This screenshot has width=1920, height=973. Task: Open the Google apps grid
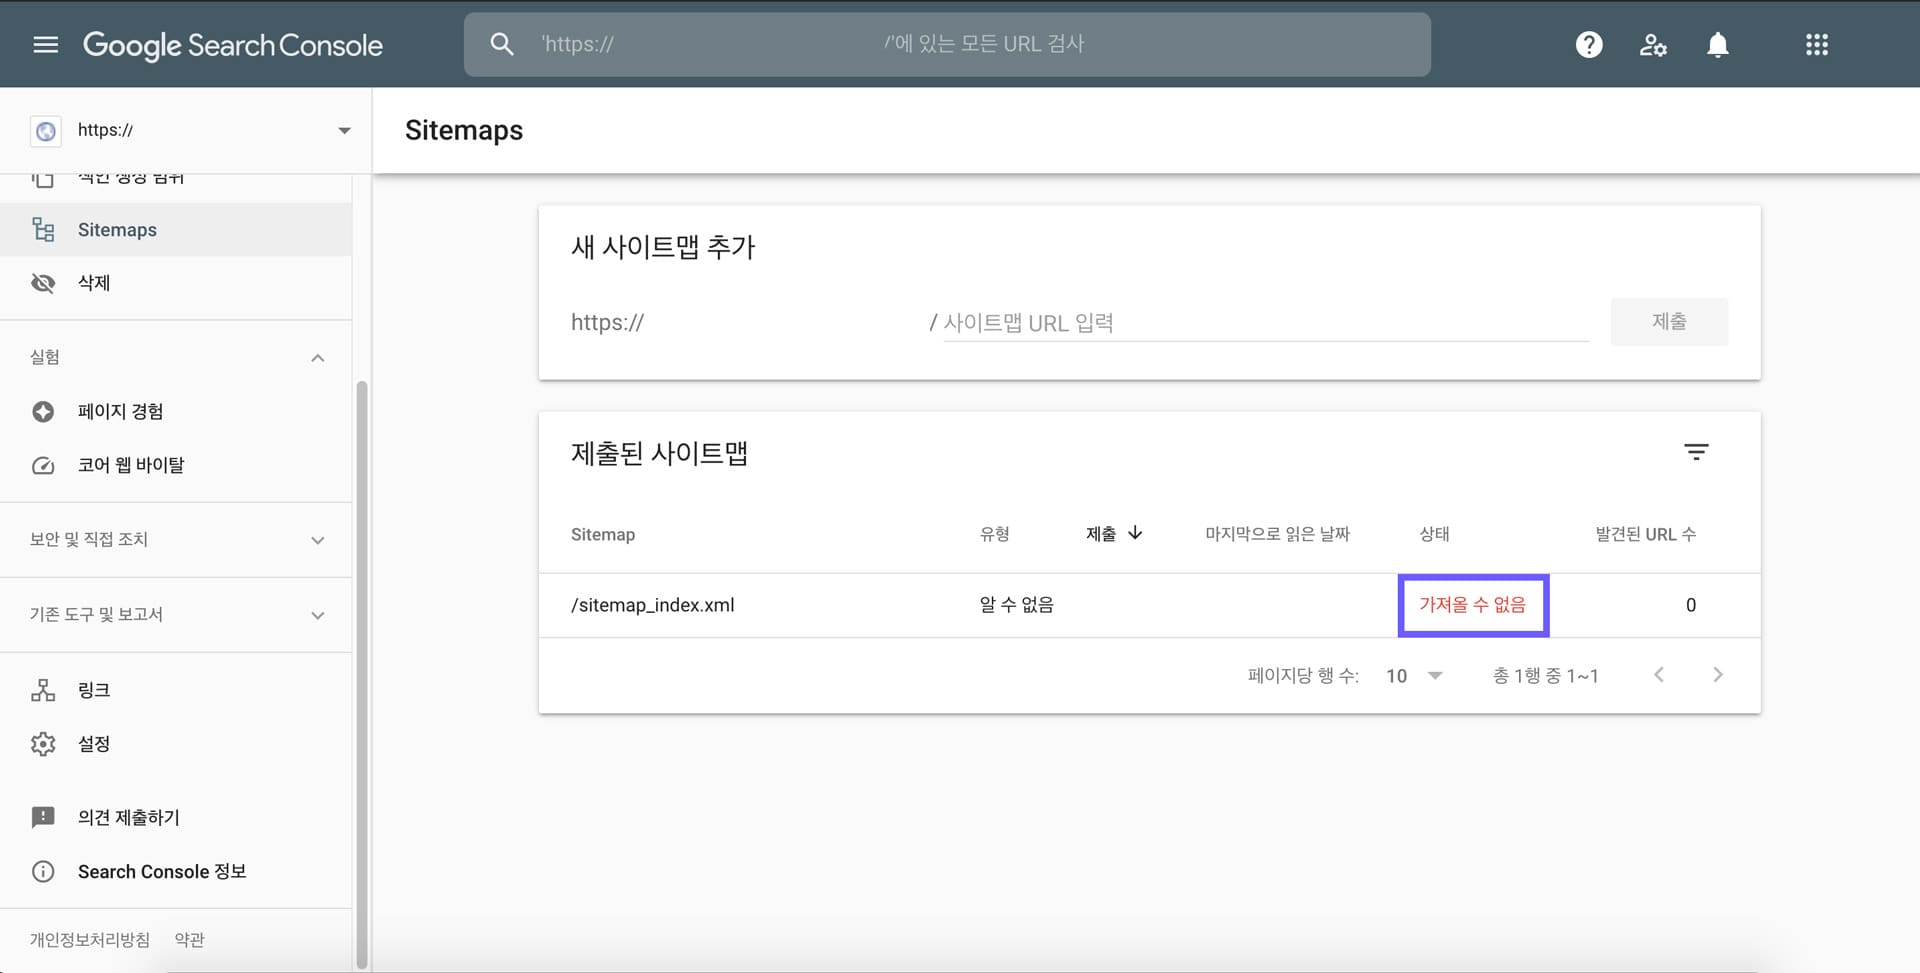coord(1817,44)
